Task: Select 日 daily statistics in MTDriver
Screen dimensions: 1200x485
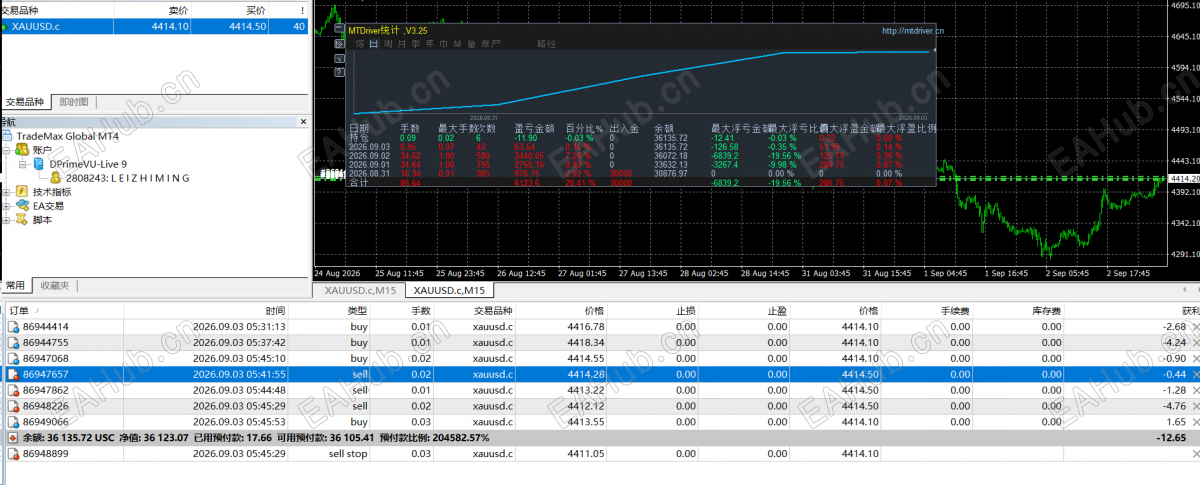Action: coord(373,44)
